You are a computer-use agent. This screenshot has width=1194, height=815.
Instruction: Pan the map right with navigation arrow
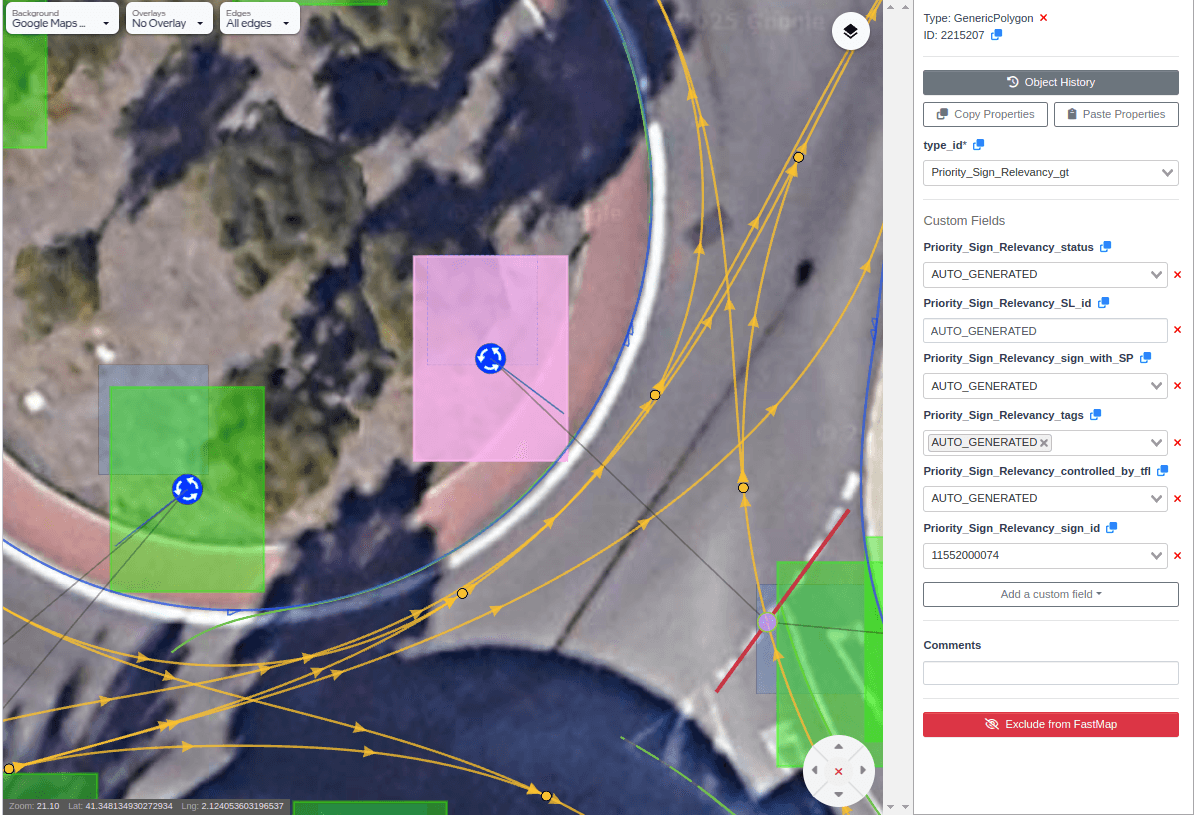pyautogui.click(x=863, y=771)
